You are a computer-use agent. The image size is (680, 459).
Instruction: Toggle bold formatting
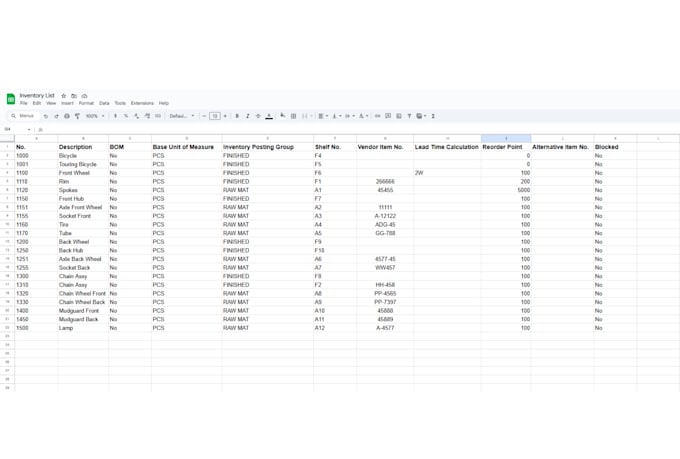[237, 116]
